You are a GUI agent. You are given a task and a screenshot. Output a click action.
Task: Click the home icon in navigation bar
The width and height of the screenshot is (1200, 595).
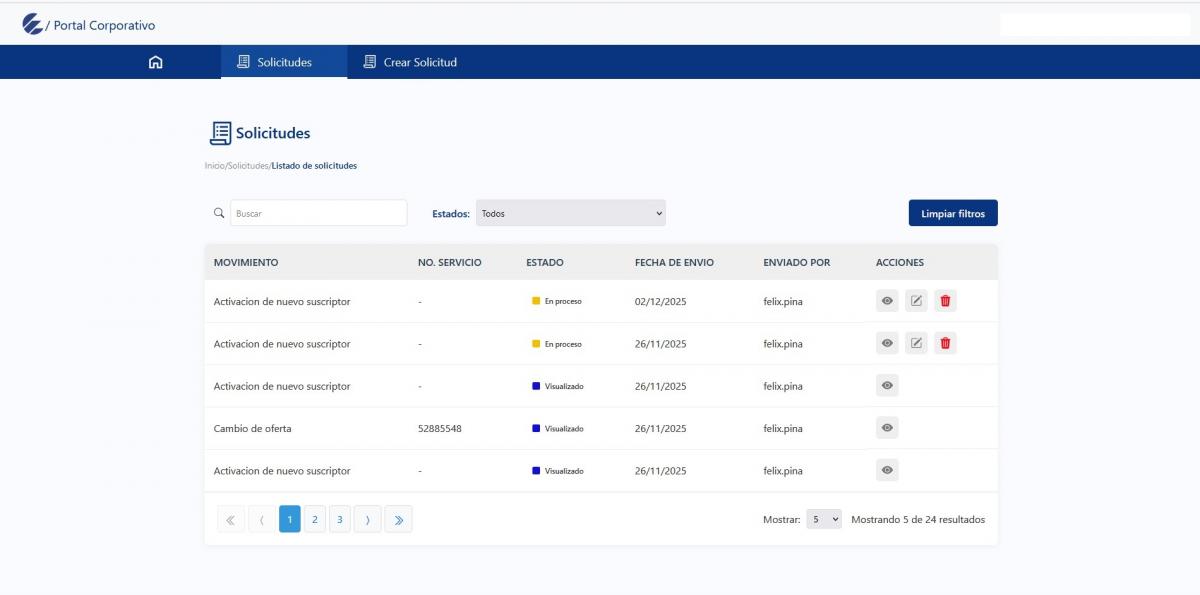pos(155,62)
